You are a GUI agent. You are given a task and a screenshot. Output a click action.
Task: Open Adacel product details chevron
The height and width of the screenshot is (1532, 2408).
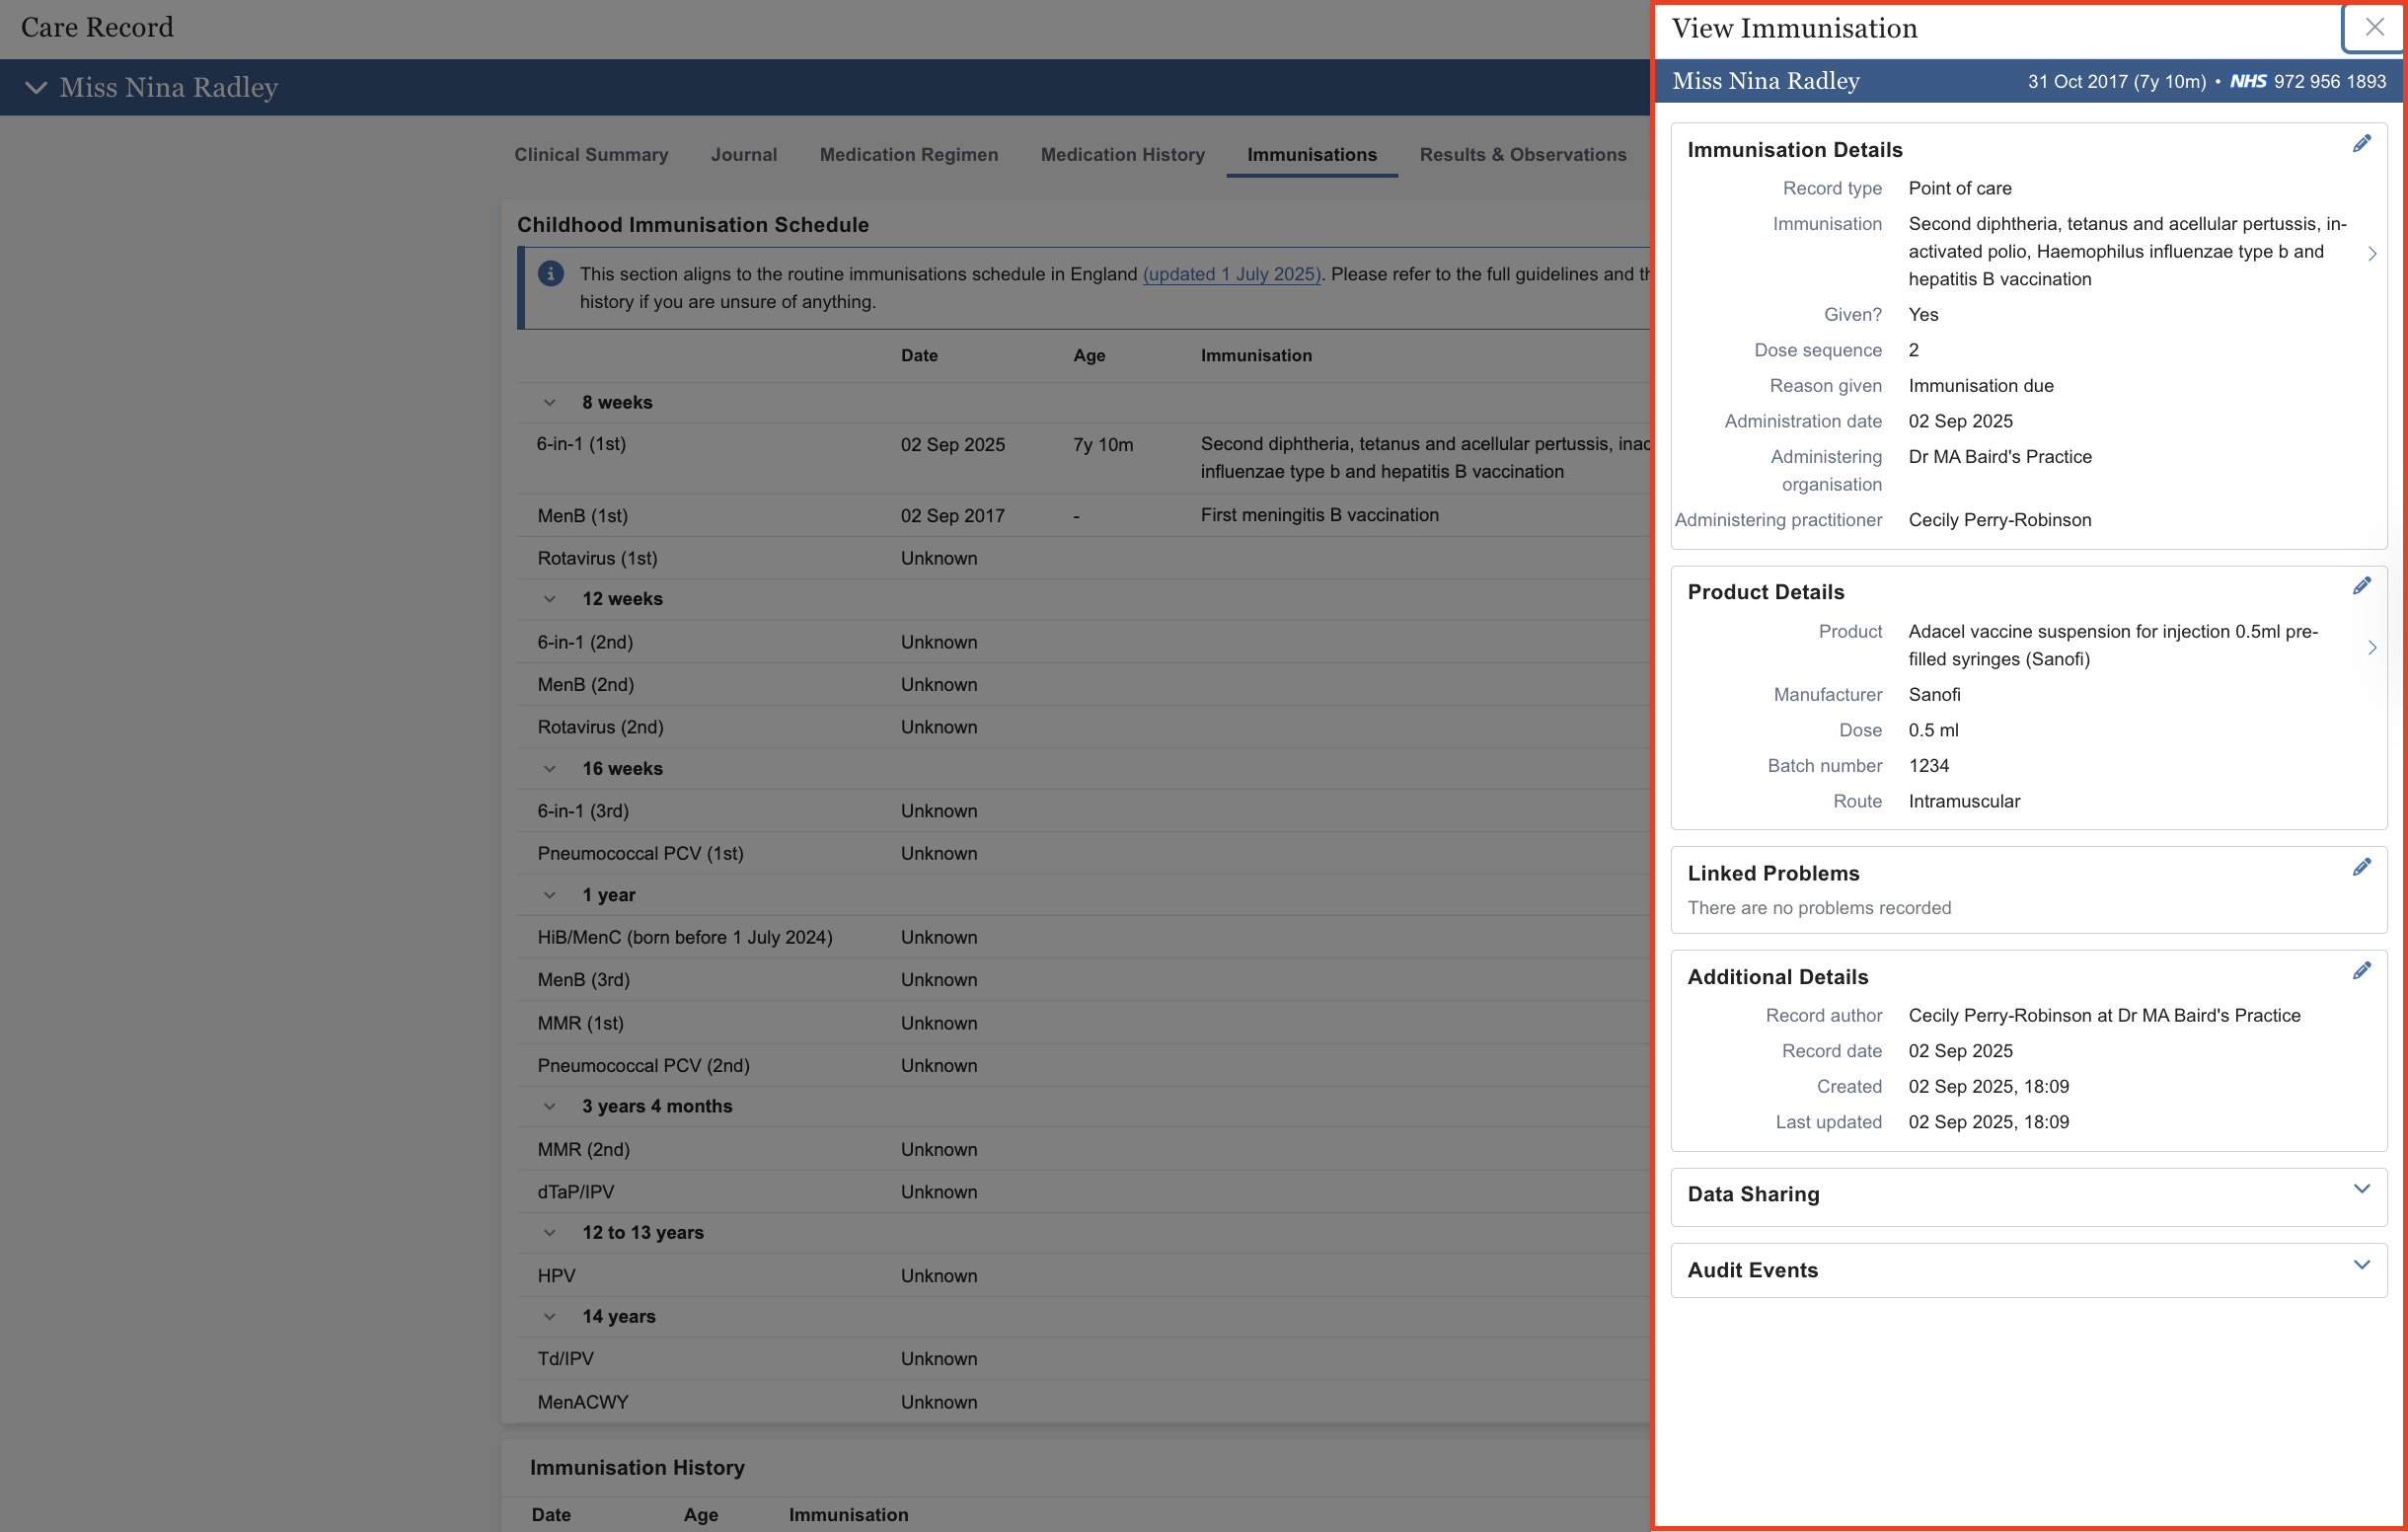[2371, 647]
